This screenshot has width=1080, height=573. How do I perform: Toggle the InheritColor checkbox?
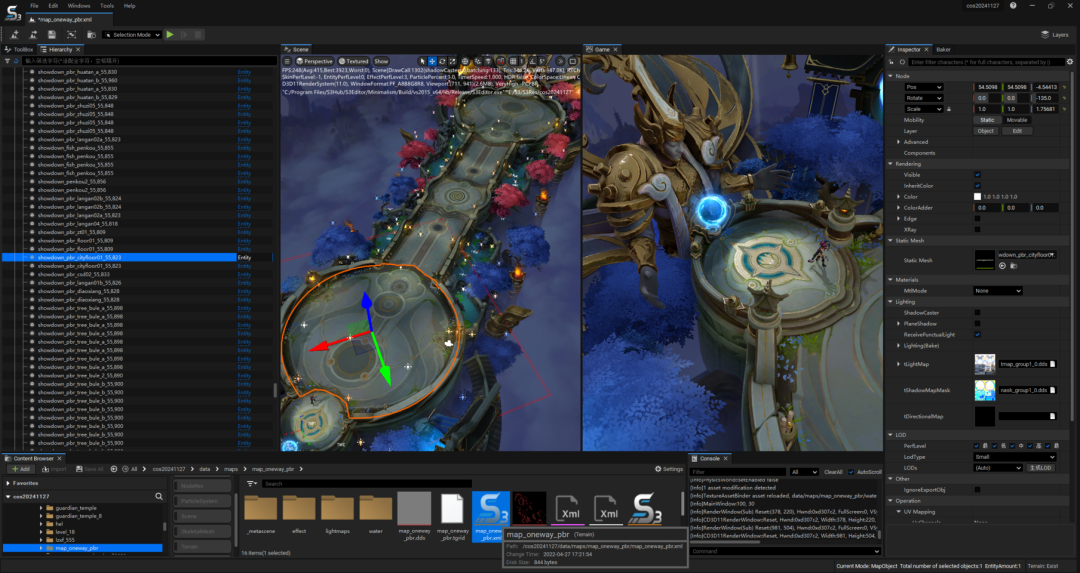click(977, 186)
